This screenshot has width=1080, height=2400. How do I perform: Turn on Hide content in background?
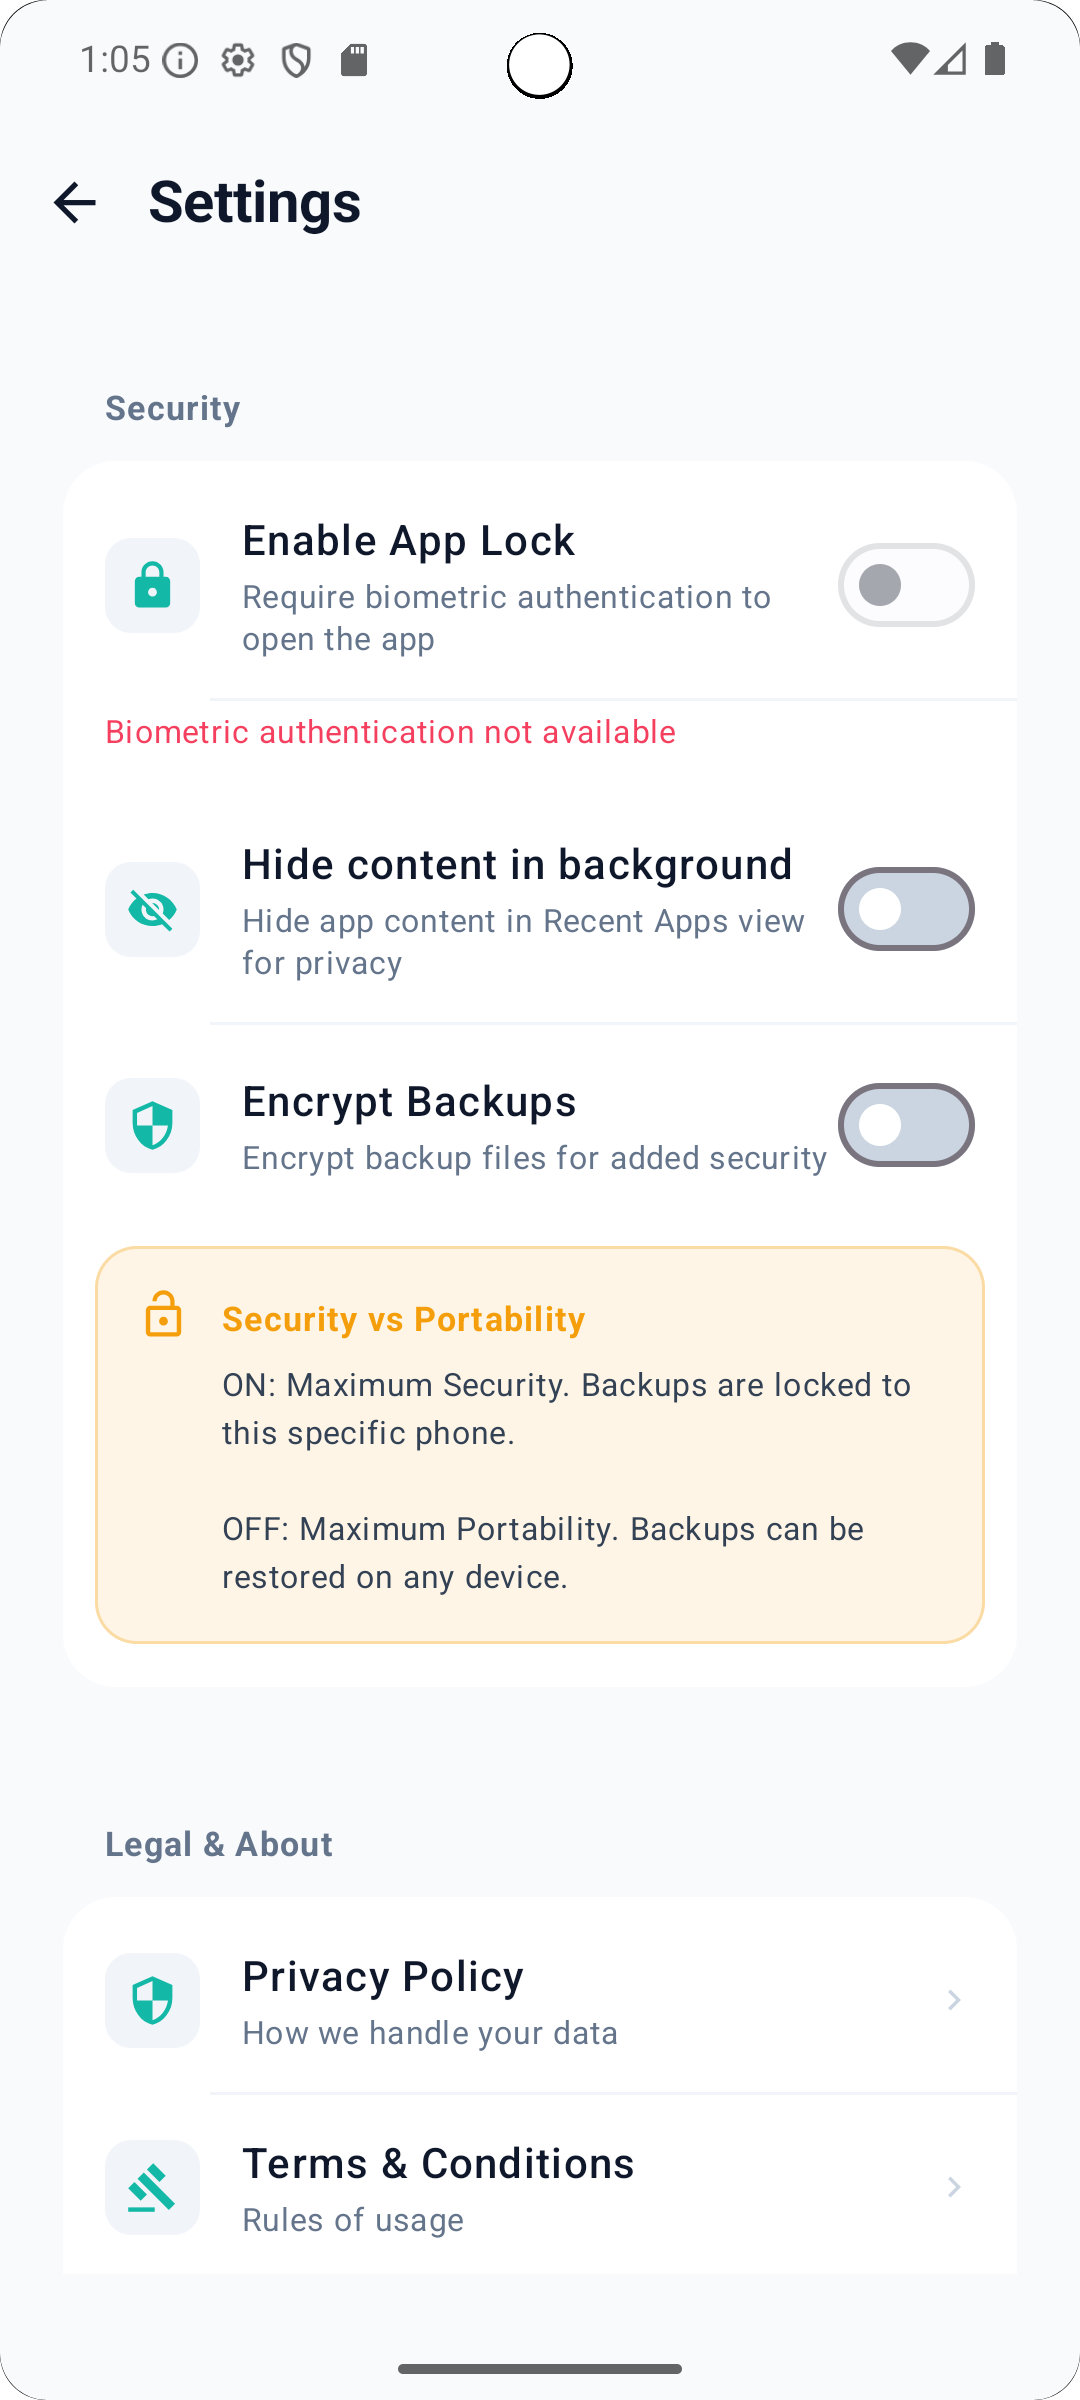point(905,909)
